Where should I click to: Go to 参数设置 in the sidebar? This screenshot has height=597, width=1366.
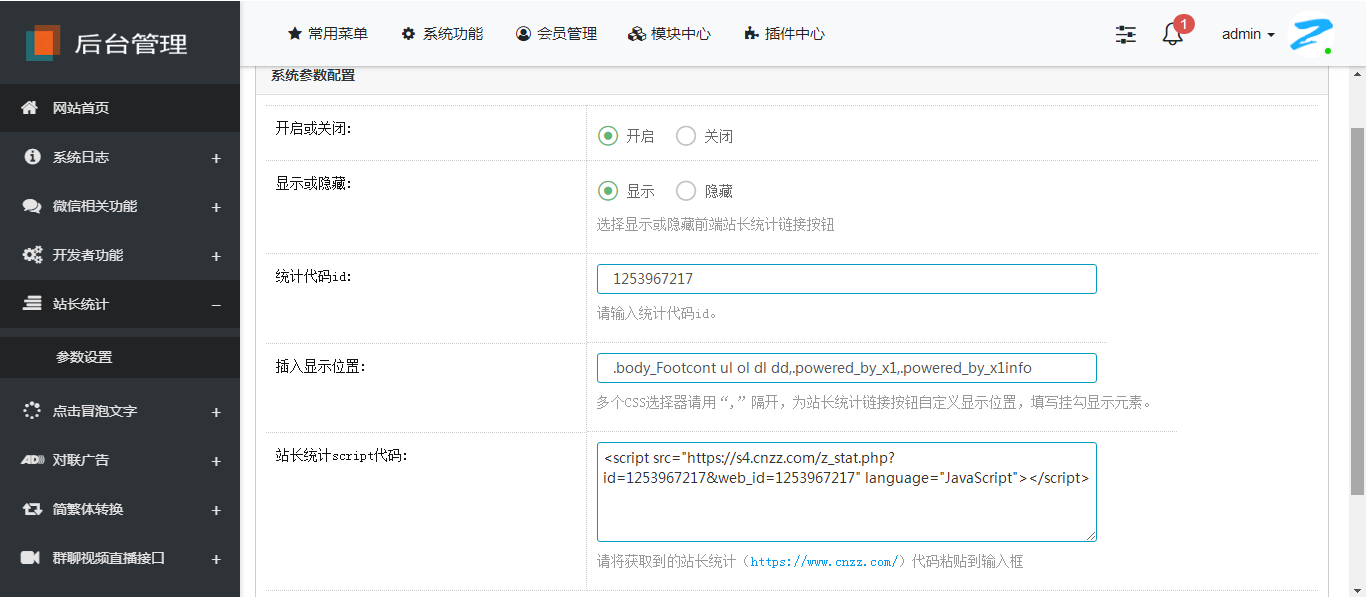click(84, 357)
